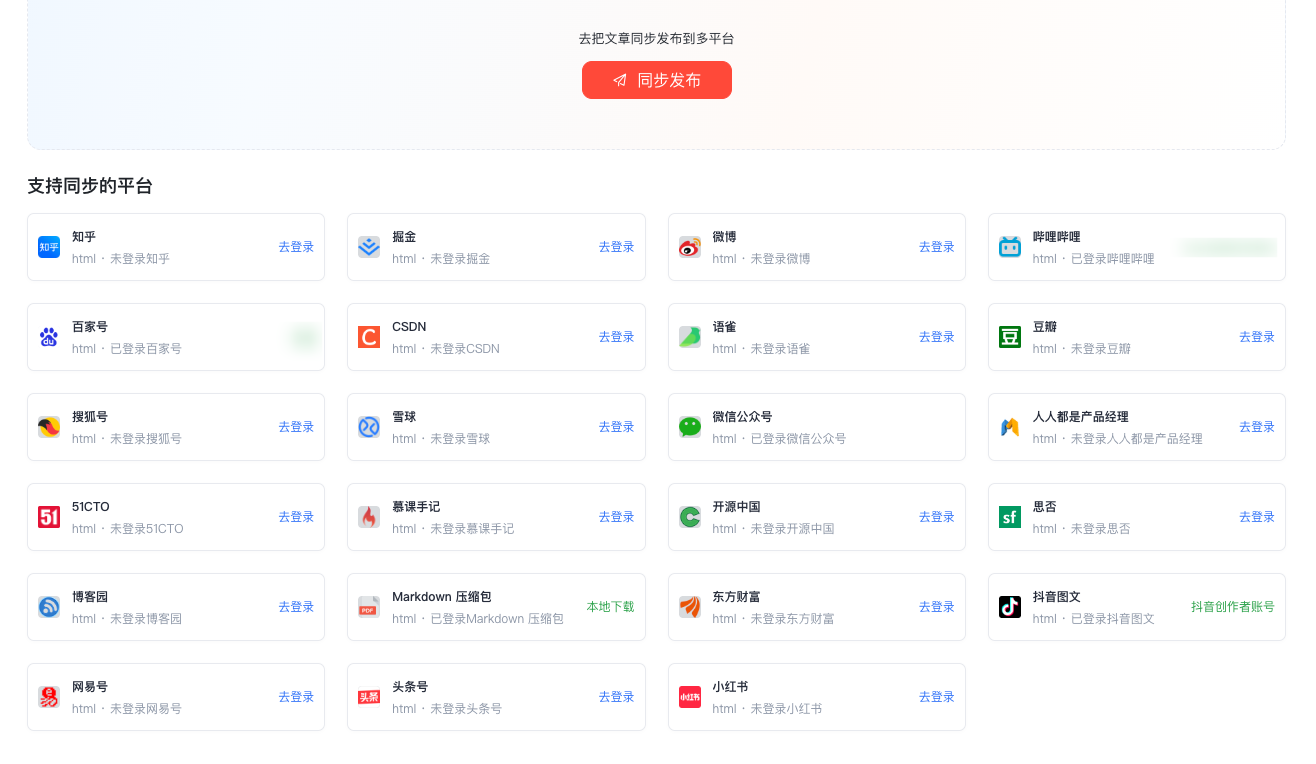1316x764 pixels.
Task: Click the 'html · 未登录雪球' status text
Action: tap(441, 439)
